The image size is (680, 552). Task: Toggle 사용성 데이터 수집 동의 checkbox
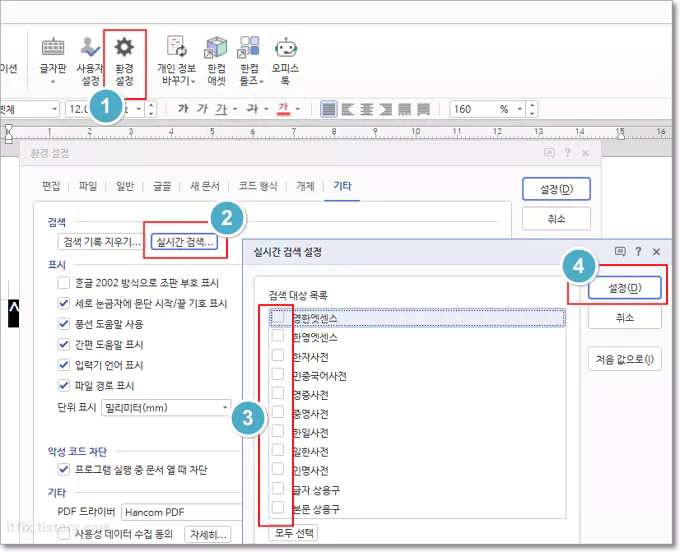pos(64,534)
